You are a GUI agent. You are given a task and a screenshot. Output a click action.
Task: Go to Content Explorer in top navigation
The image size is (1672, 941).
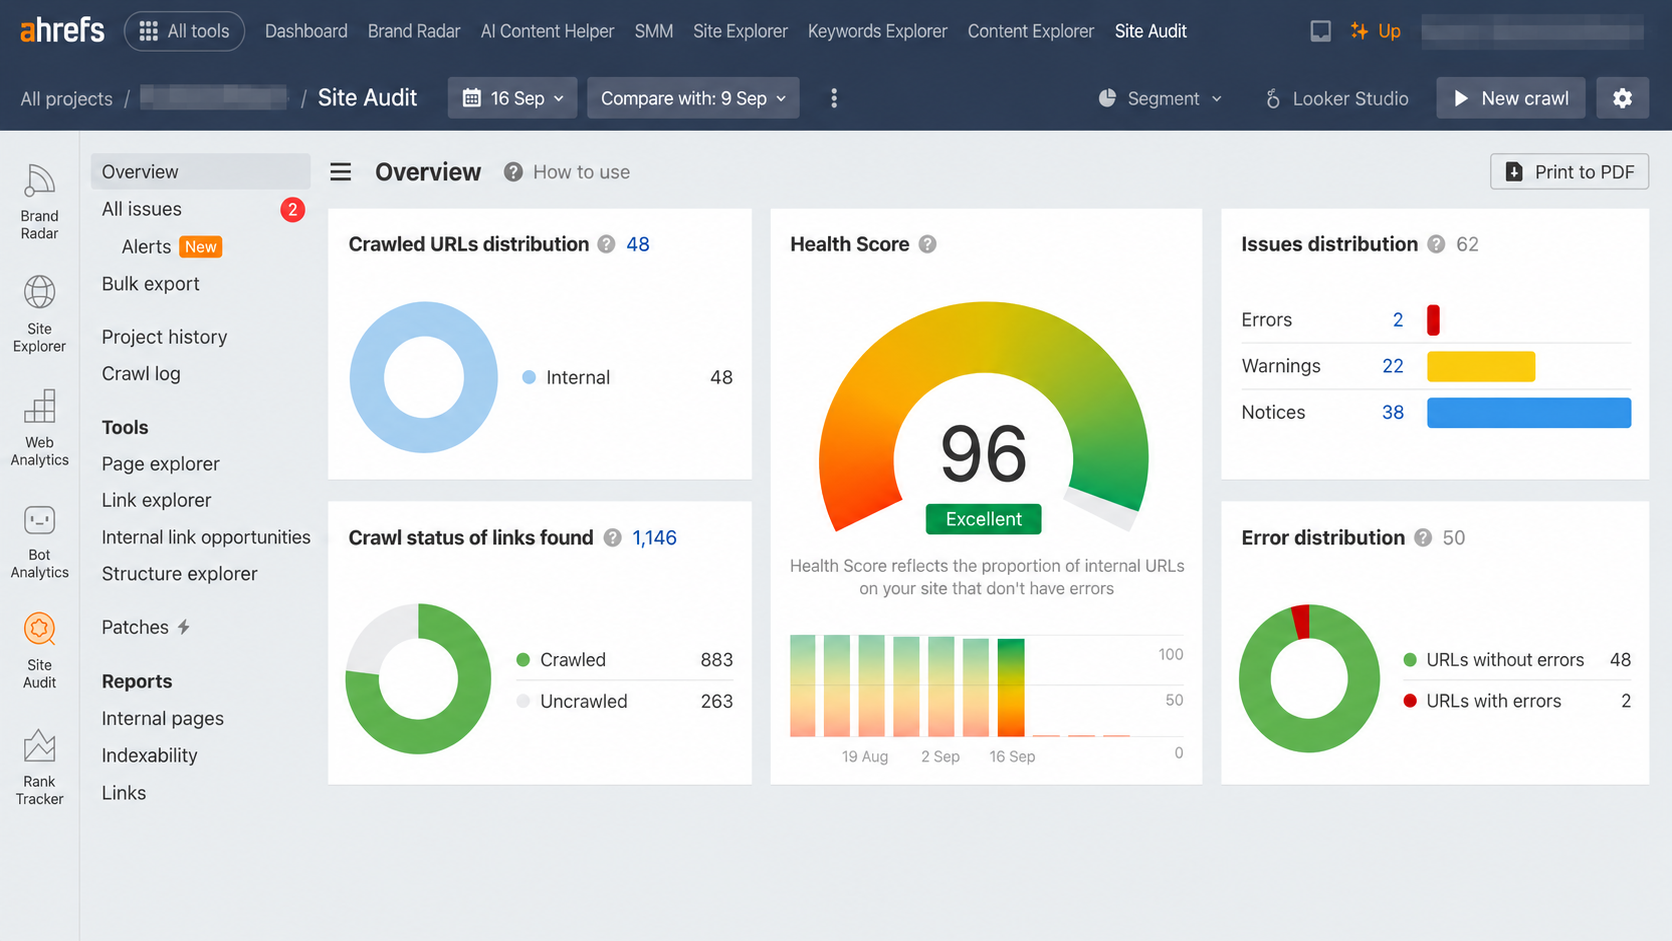1030,31
